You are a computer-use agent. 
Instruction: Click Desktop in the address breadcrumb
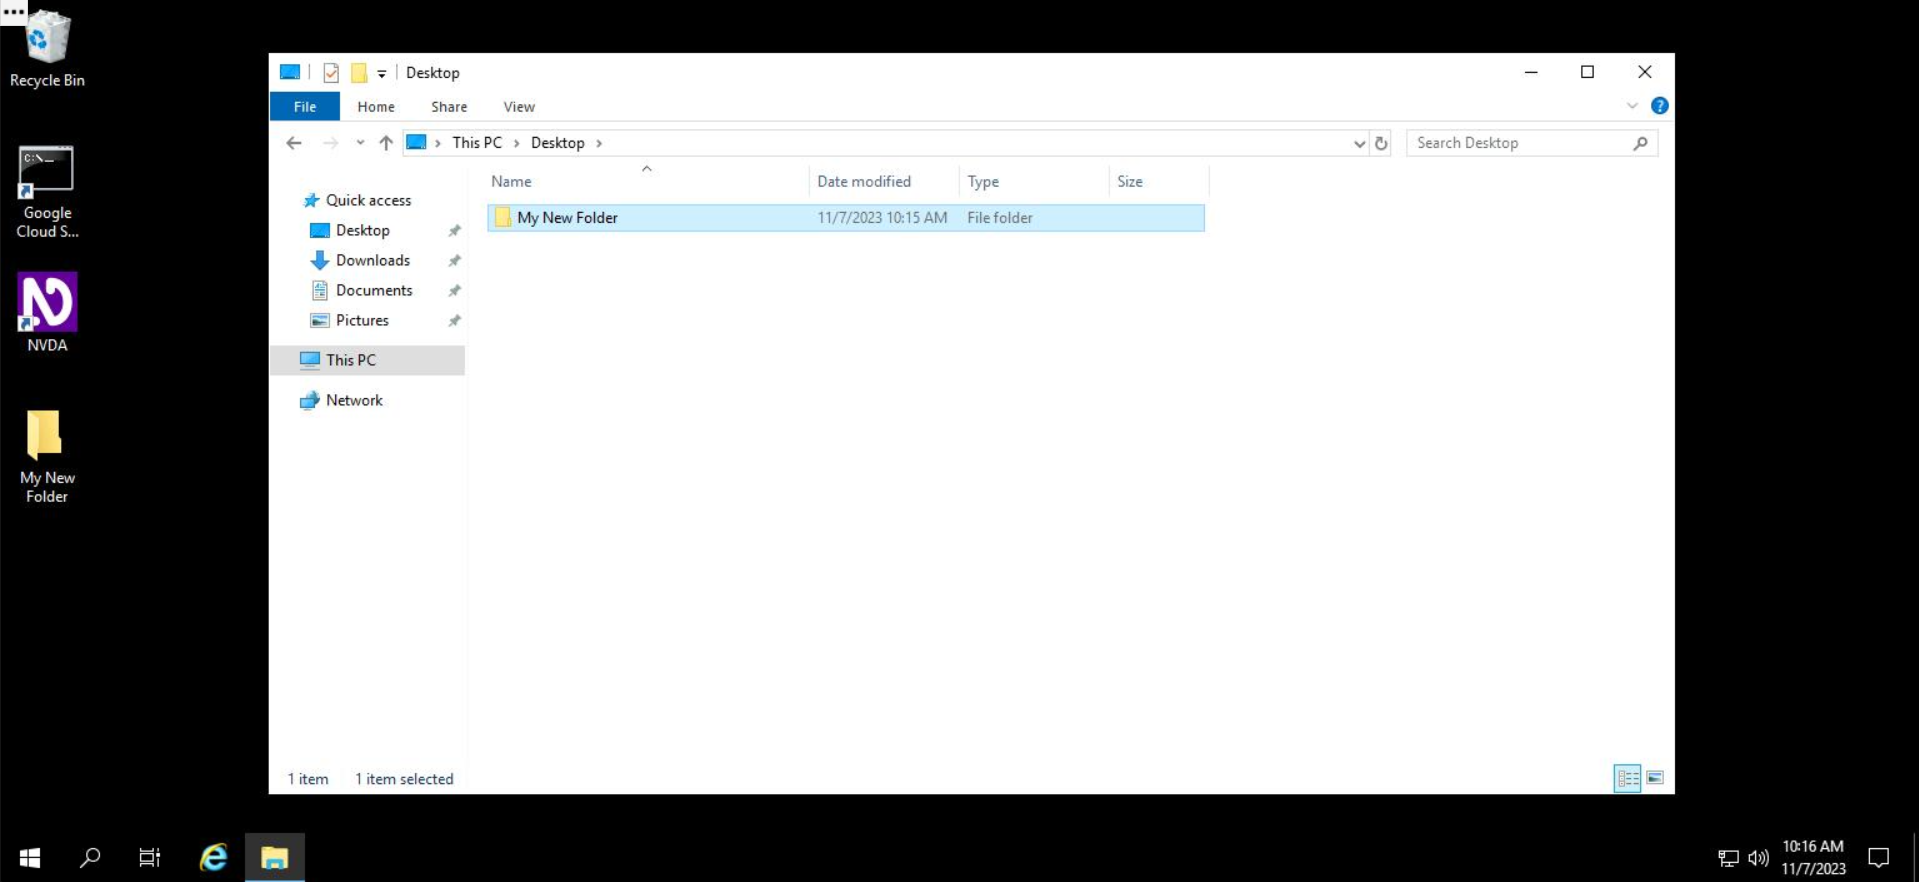click(558, 143)
